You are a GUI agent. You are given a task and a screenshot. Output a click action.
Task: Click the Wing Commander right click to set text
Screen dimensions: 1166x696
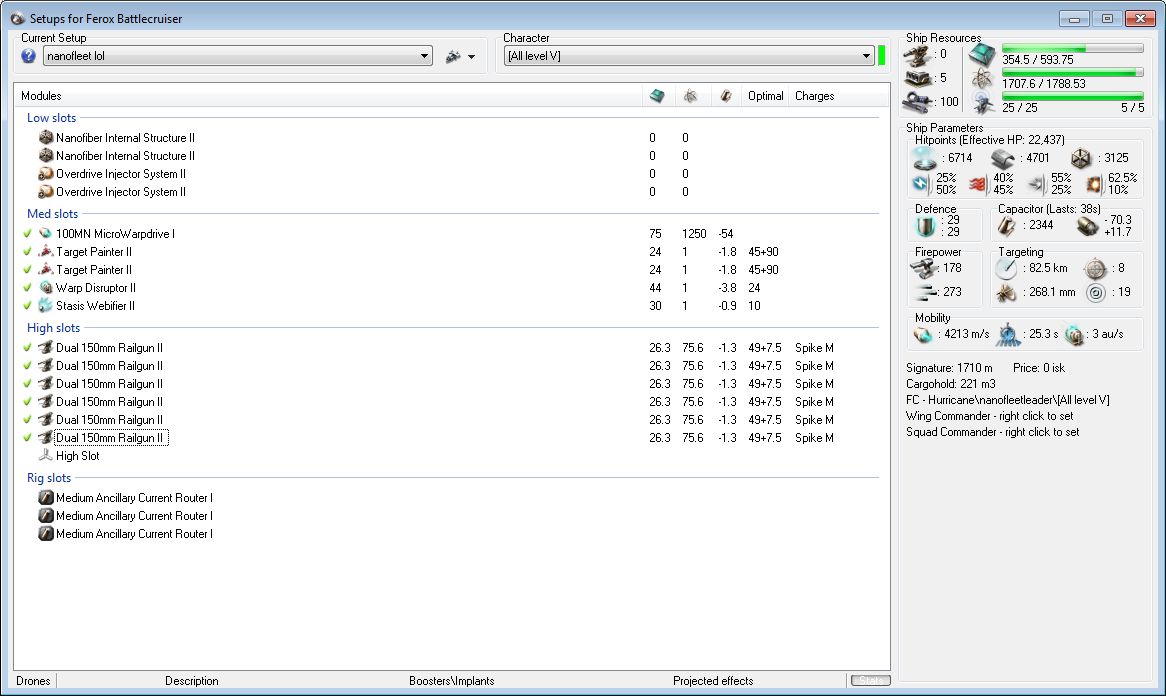point(990,416)
